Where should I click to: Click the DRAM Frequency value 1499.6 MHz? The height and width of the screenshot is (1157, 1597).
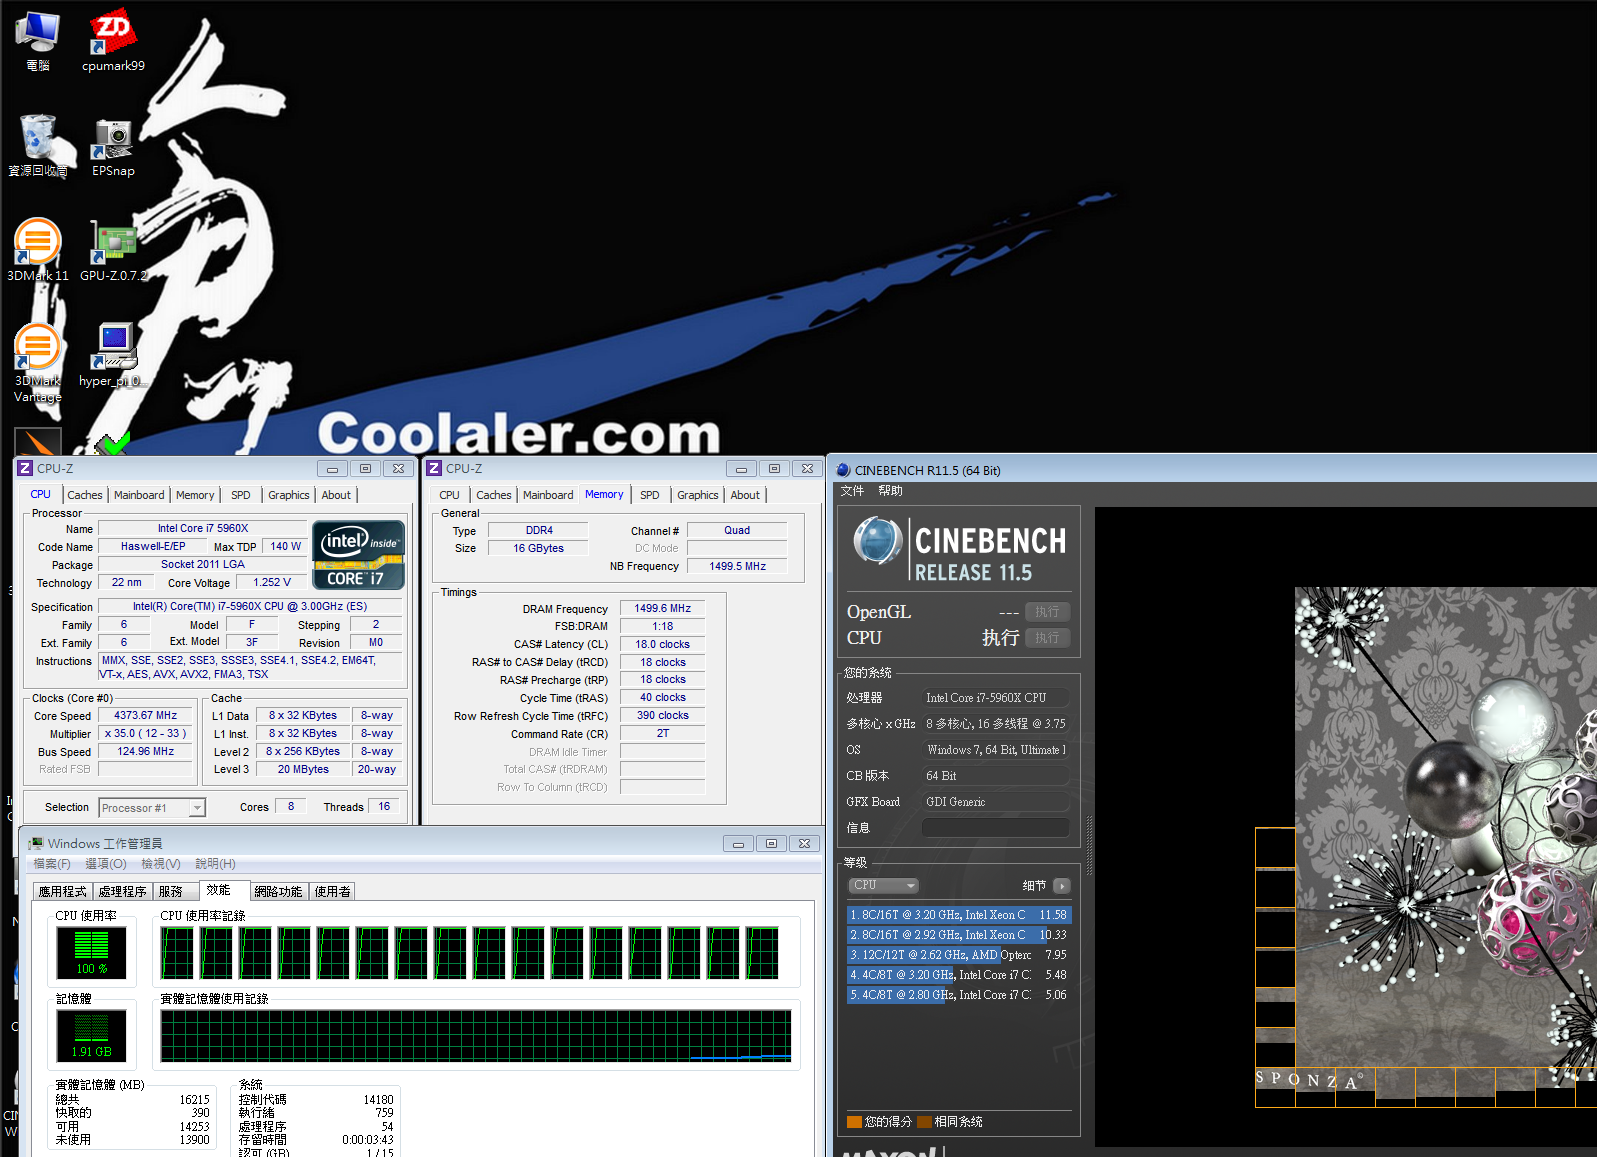point(663,608)
